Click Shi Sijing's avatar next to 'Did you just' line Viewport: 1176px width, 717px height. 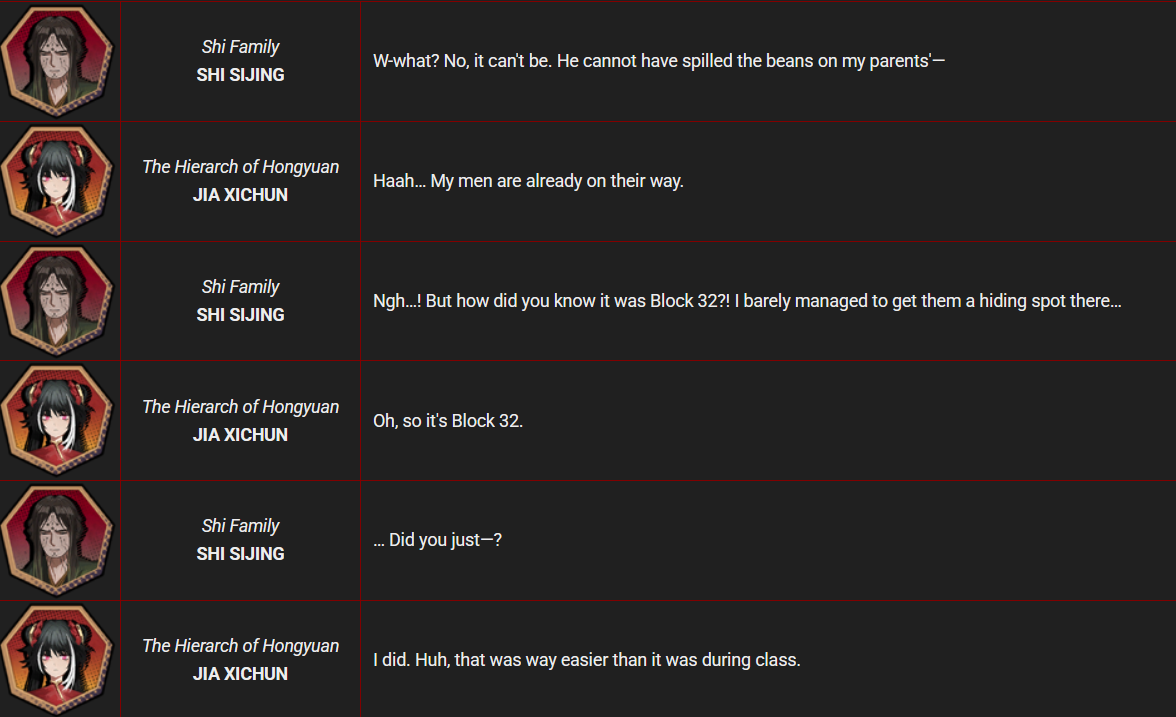pos(58,540)
